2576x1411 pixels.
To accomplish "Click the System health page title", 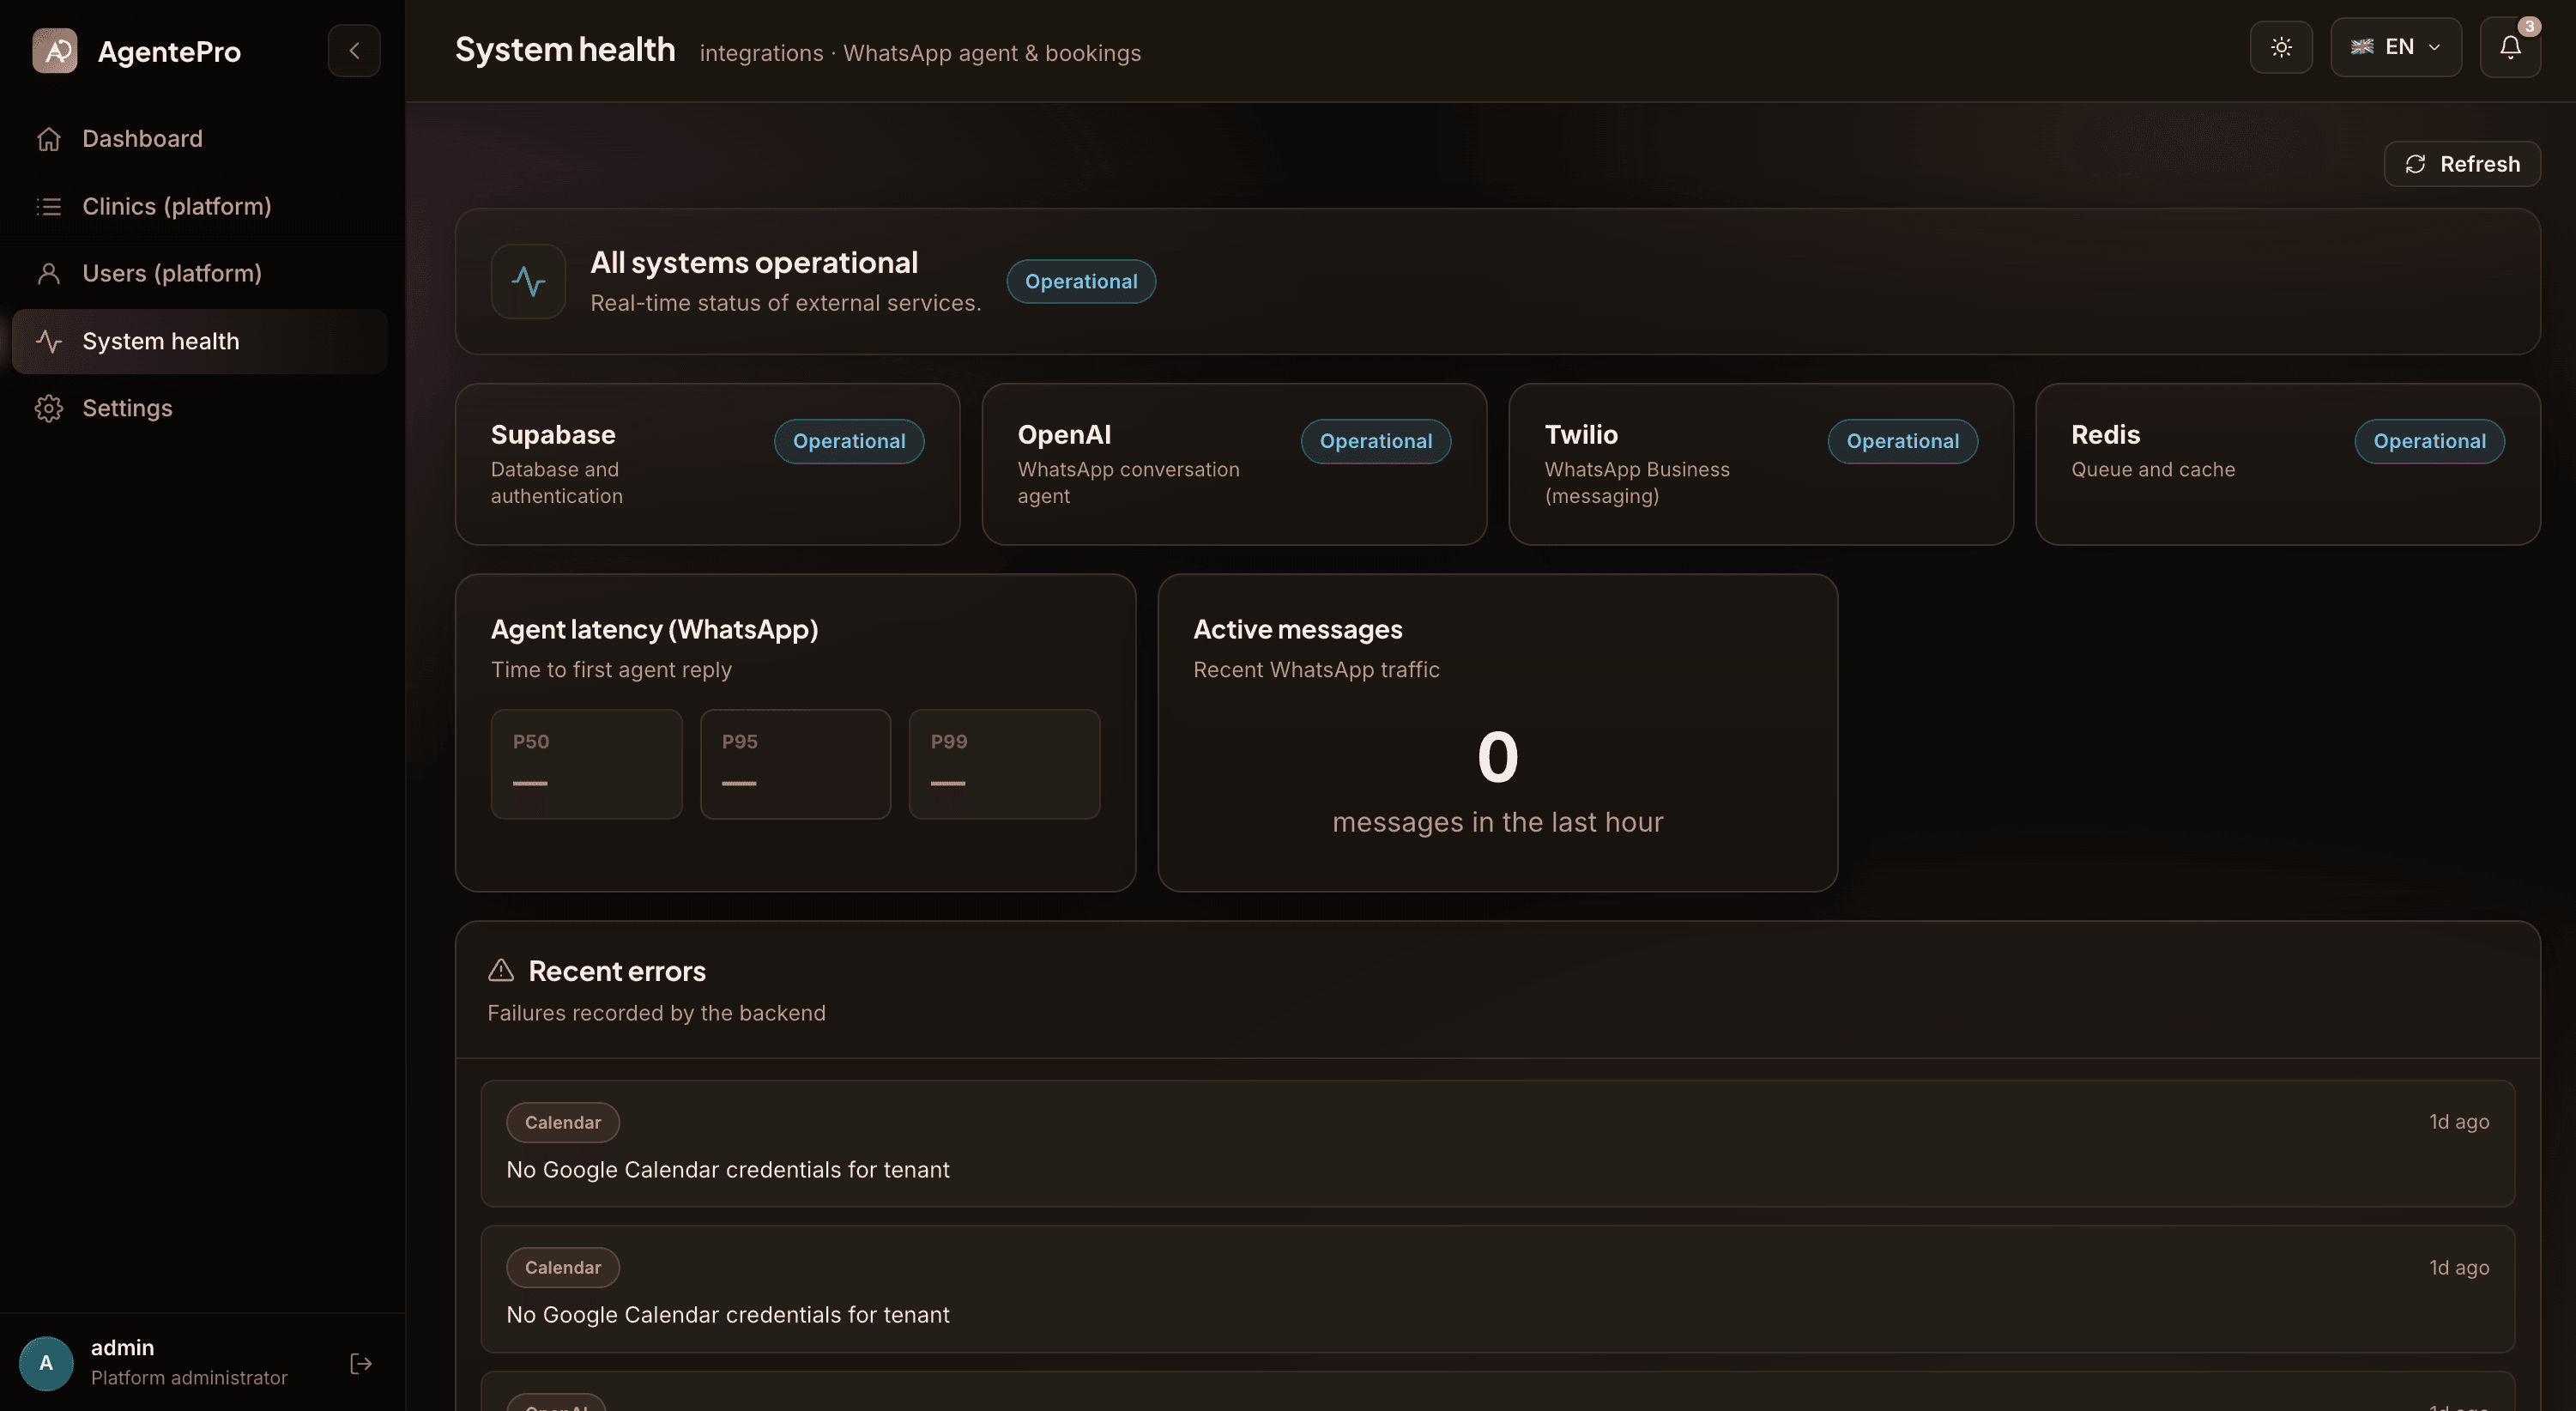I will 565,49.
